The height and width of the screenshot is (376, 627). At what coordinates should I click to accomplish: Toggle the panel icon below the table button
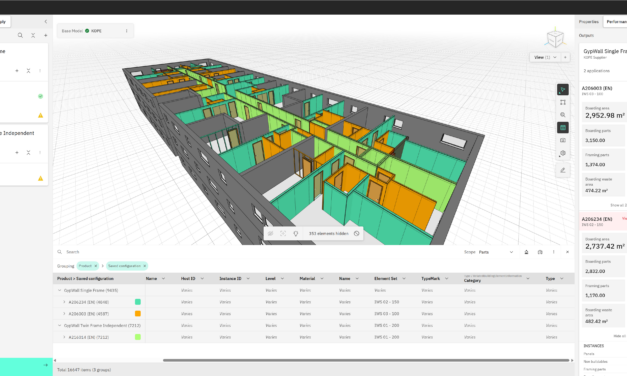(563, 140)
